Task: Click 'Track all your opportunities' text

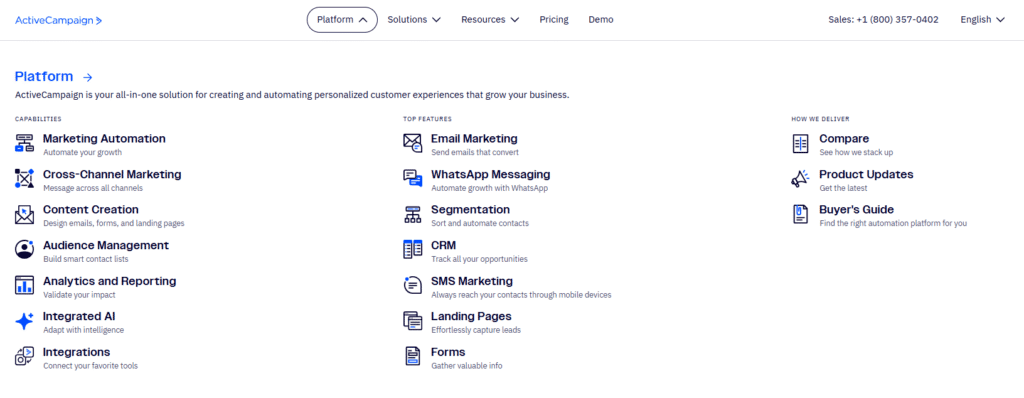Action: click(x=479, y=259)
